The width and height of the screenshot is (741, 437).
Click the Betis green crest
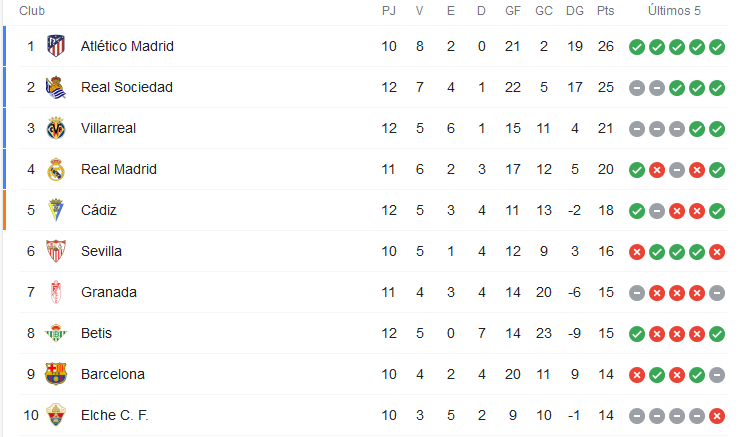[x=56, y=333]
